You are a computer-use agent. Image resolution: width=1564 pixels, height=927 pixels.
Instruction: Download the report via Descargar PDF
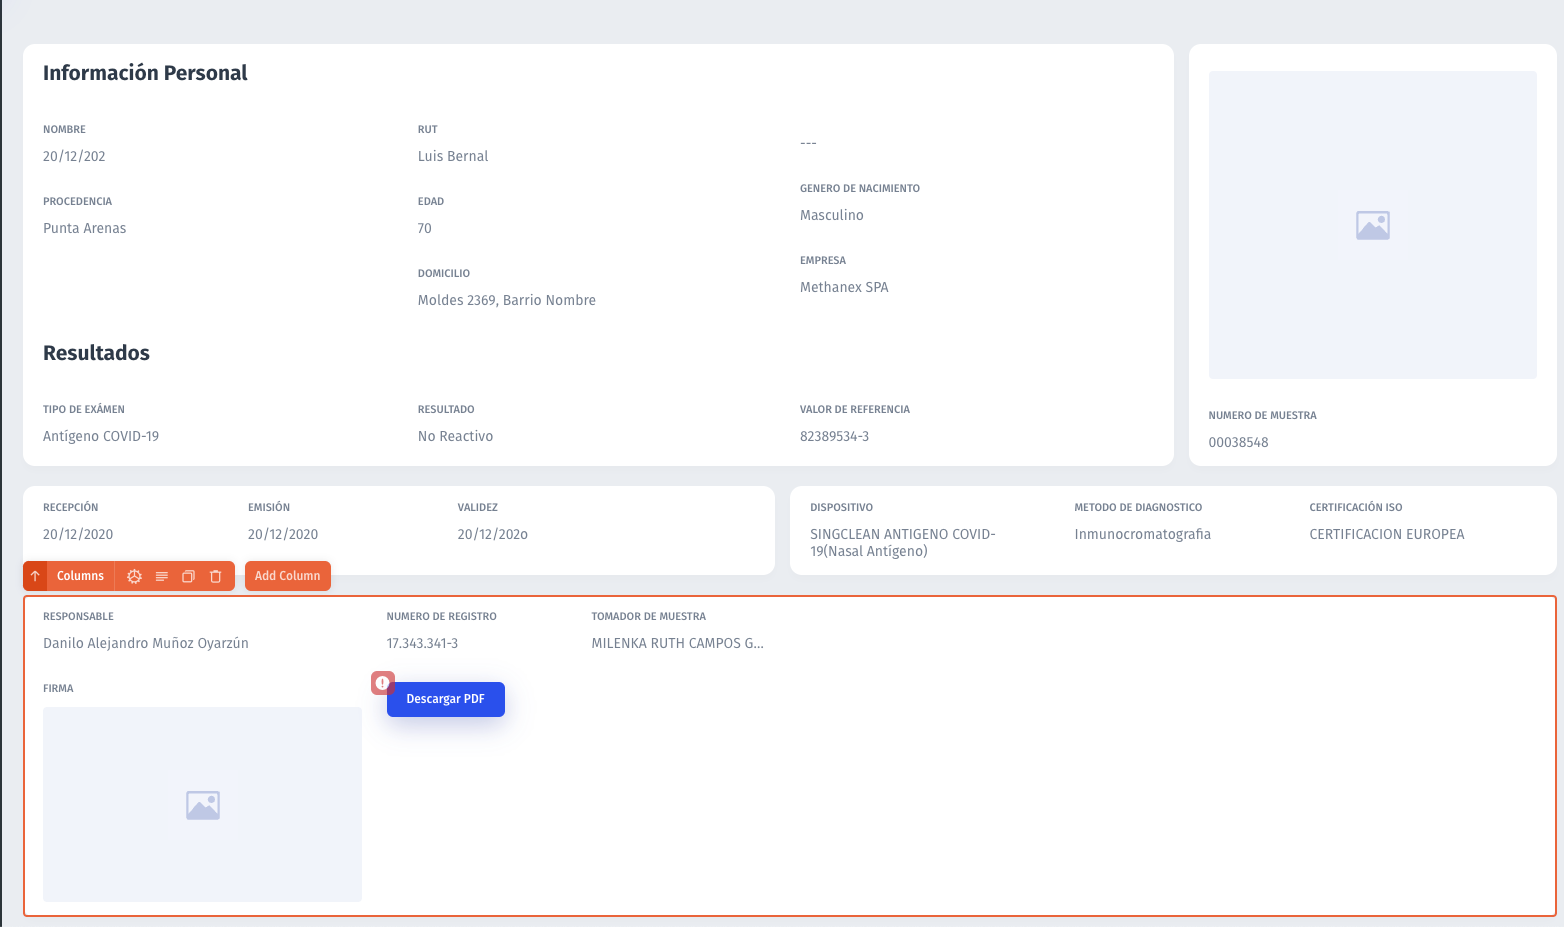pos(446,699)
